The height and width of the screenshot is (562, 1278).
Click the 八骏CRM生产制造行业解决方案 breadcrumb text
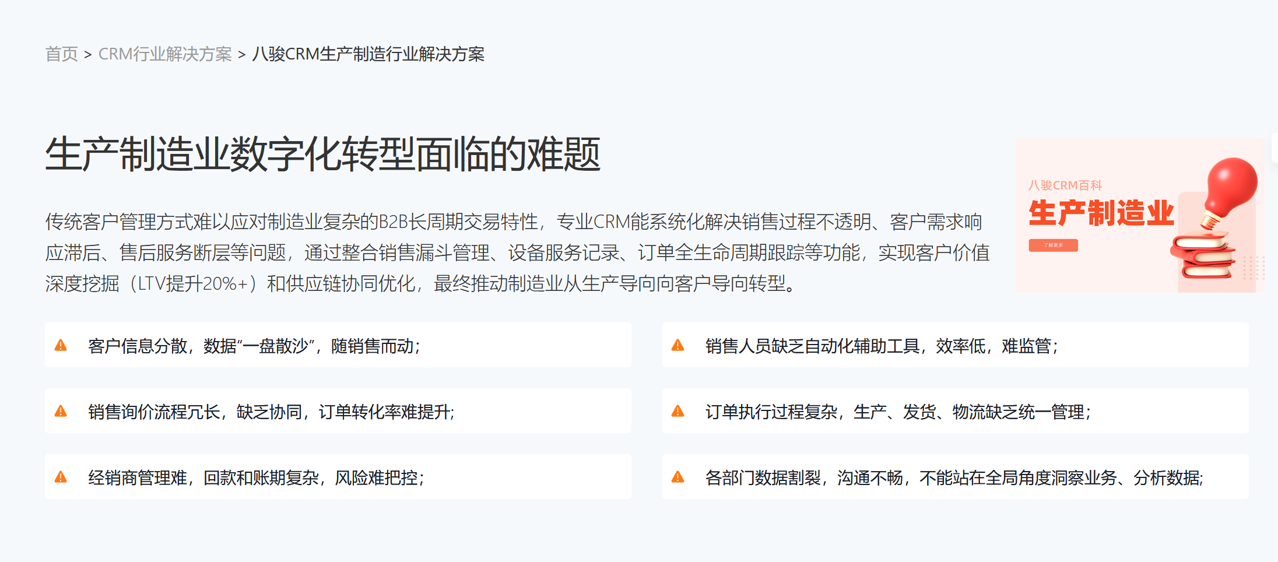[x=368, y=54]
